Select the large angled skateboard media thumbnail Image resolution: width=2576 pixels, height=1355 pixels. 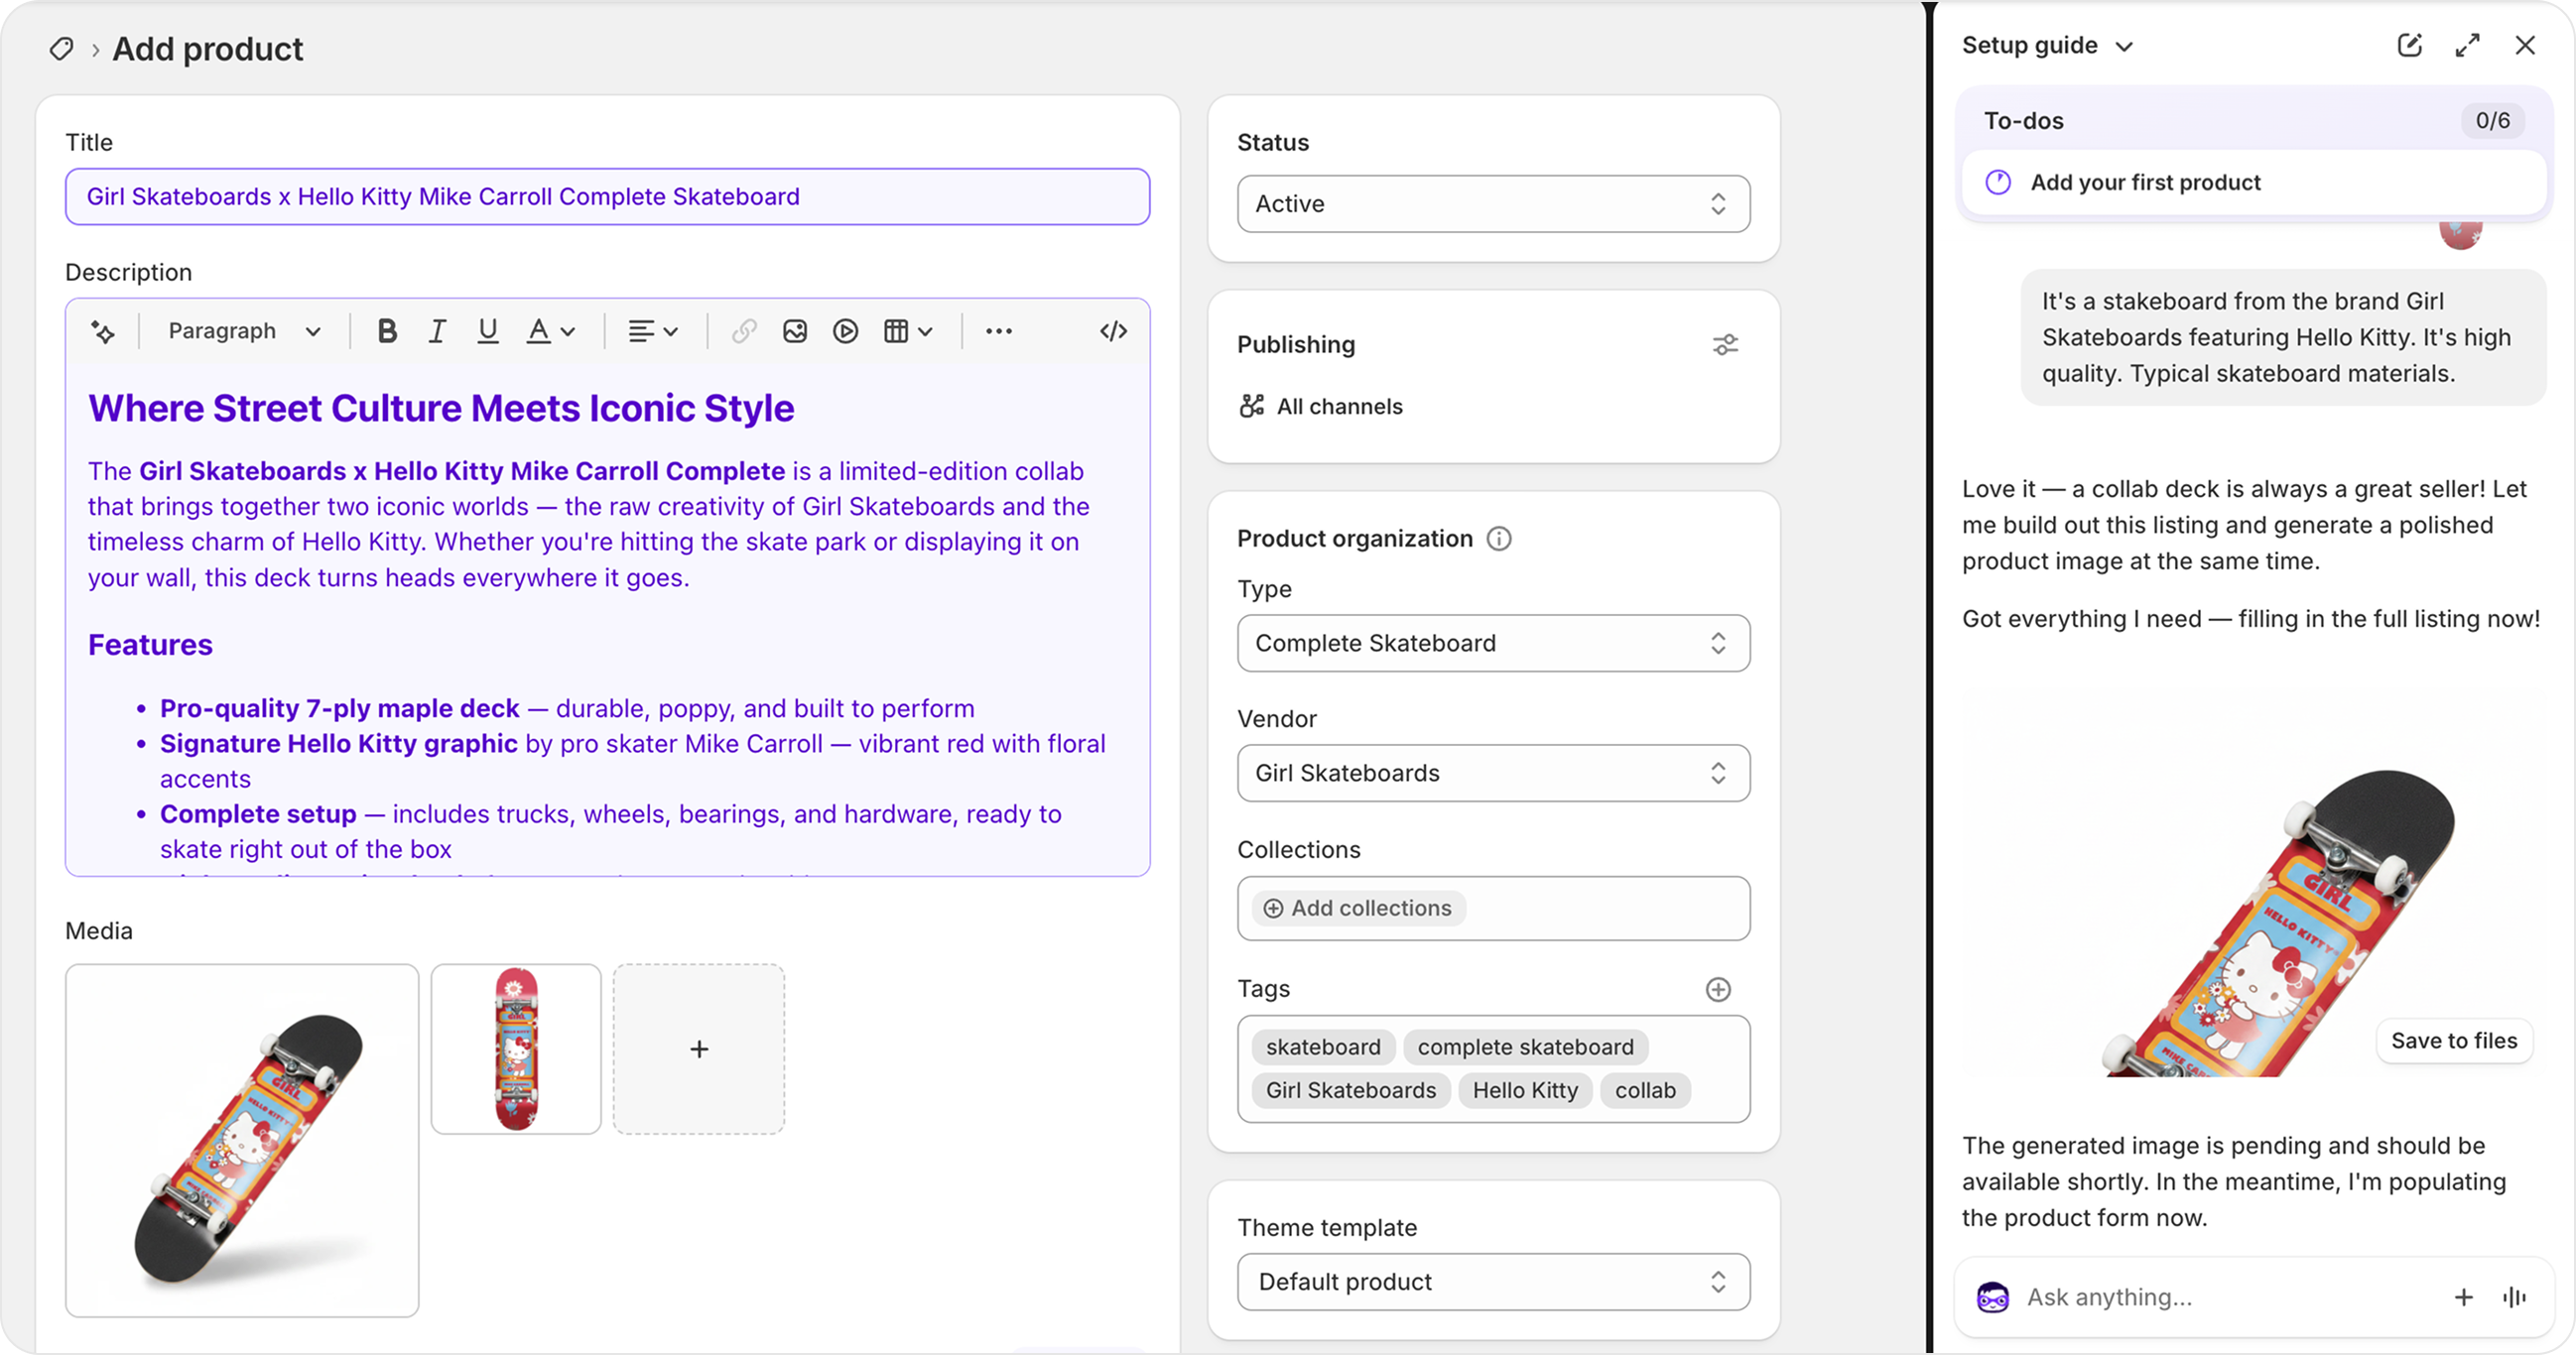[242, 1140]
